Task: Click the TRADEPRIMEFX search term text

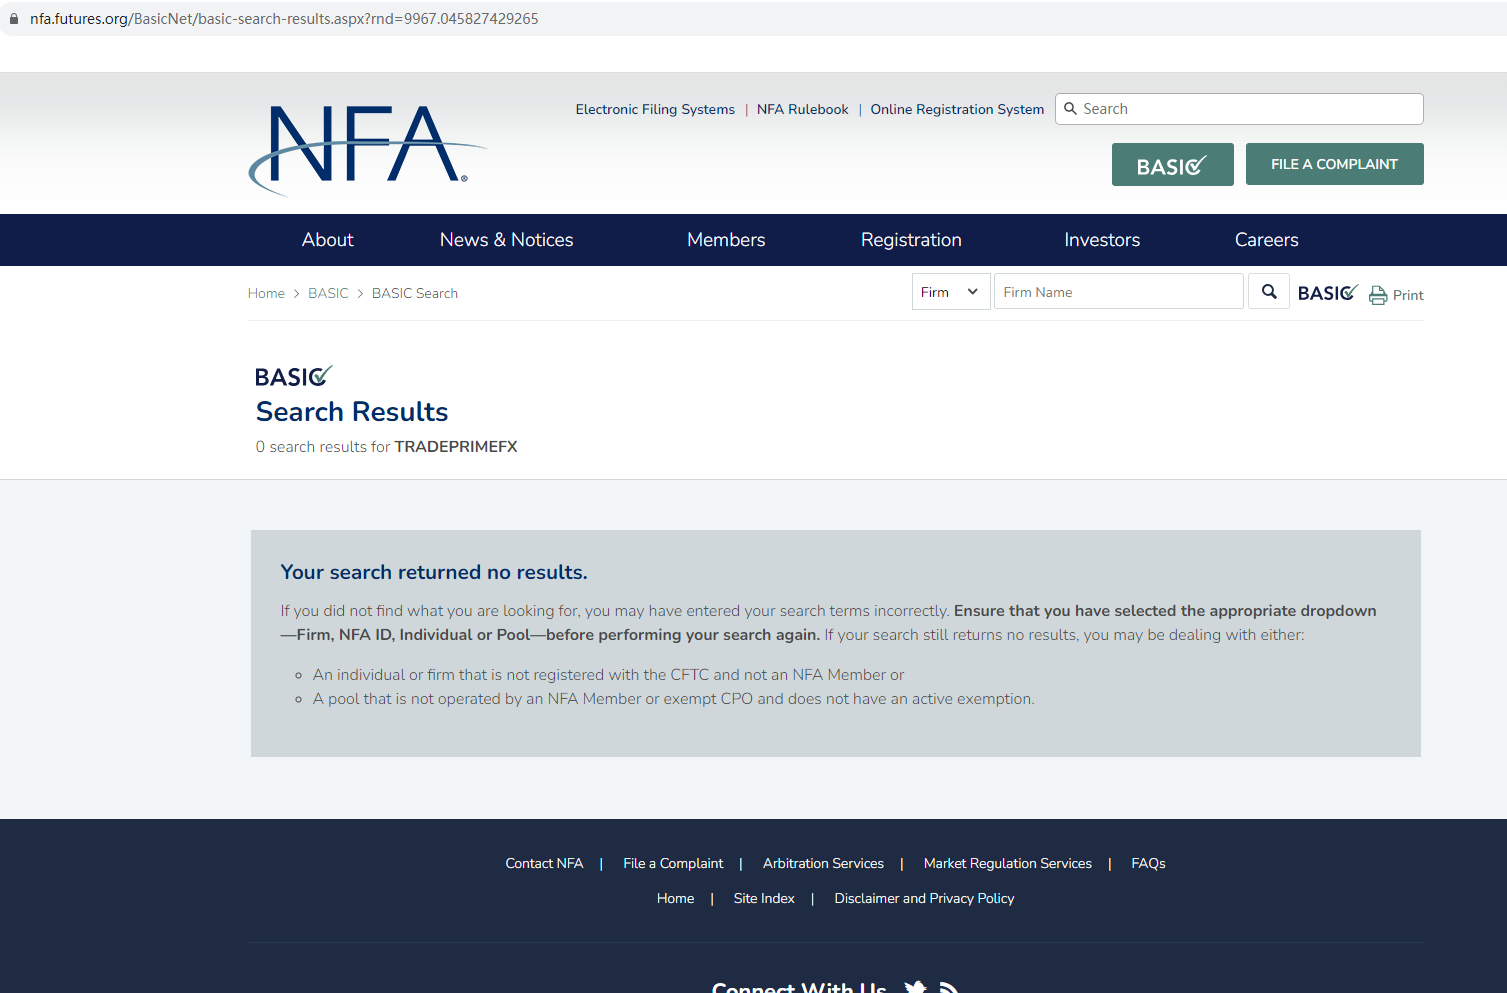Action: point(456,447)
